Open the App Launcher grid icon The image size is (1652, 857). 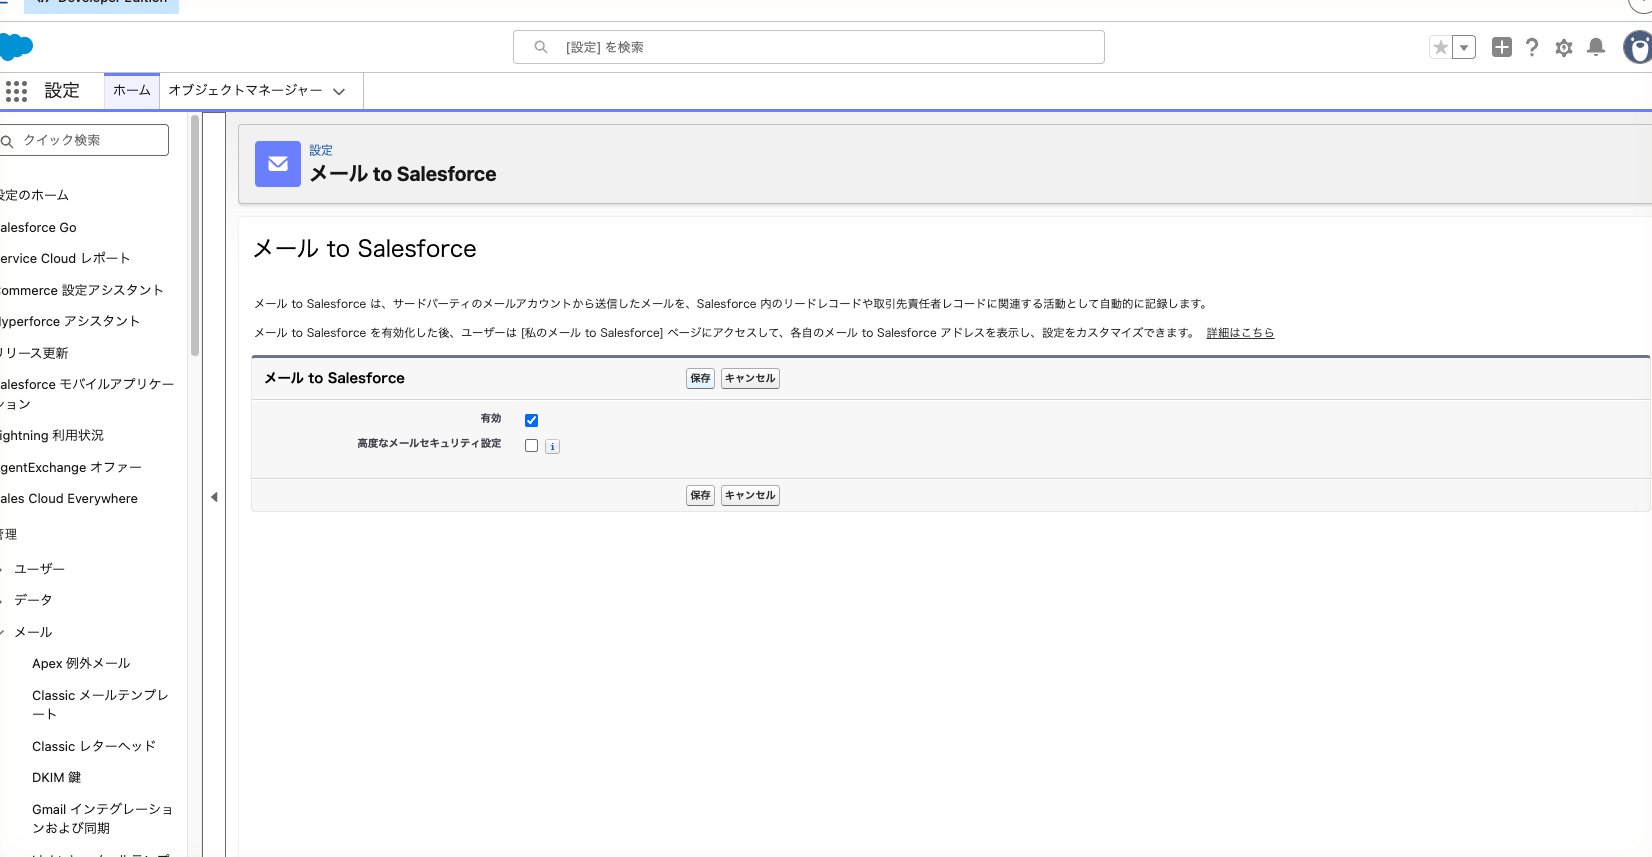pyautogui.click(x=16, y=91)
